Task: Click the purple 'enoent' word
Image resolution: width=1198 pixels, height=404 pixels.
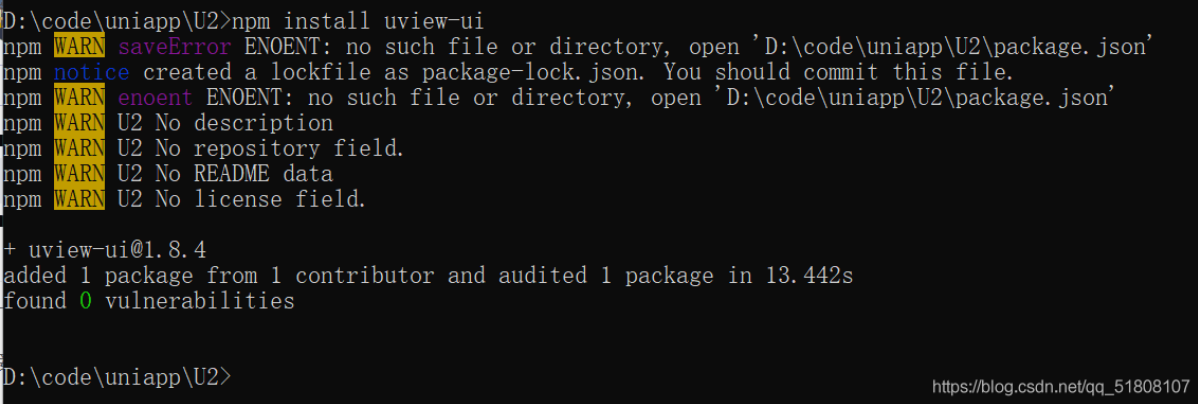Action: pyautogui.click(x=155, y=99)
